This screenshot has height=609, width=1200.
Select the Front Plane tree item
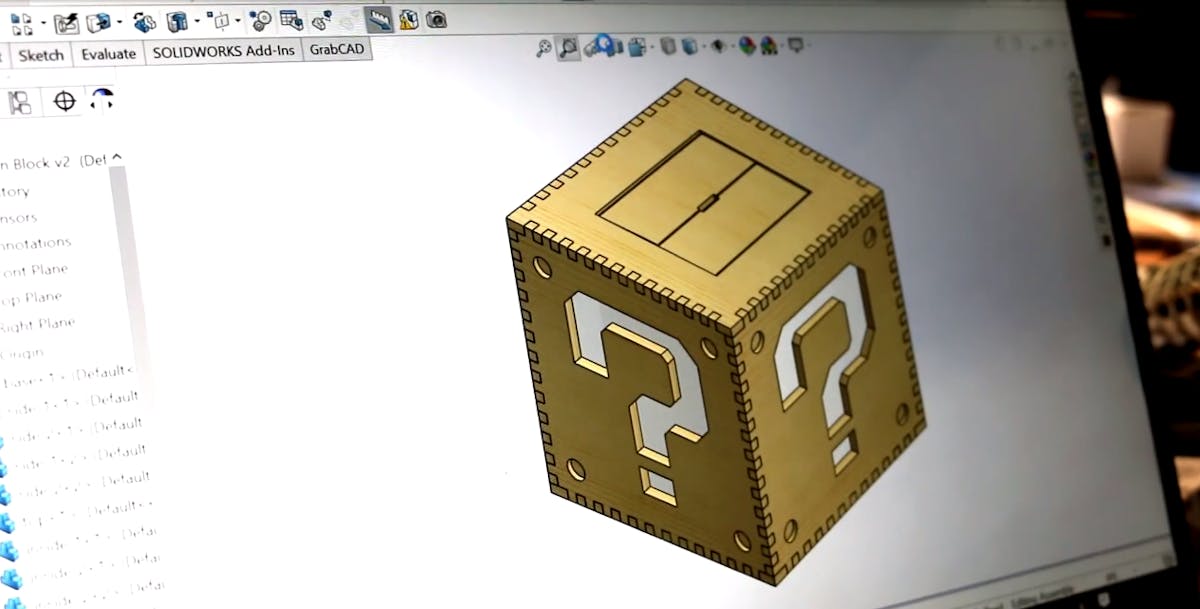click(35, 270)
